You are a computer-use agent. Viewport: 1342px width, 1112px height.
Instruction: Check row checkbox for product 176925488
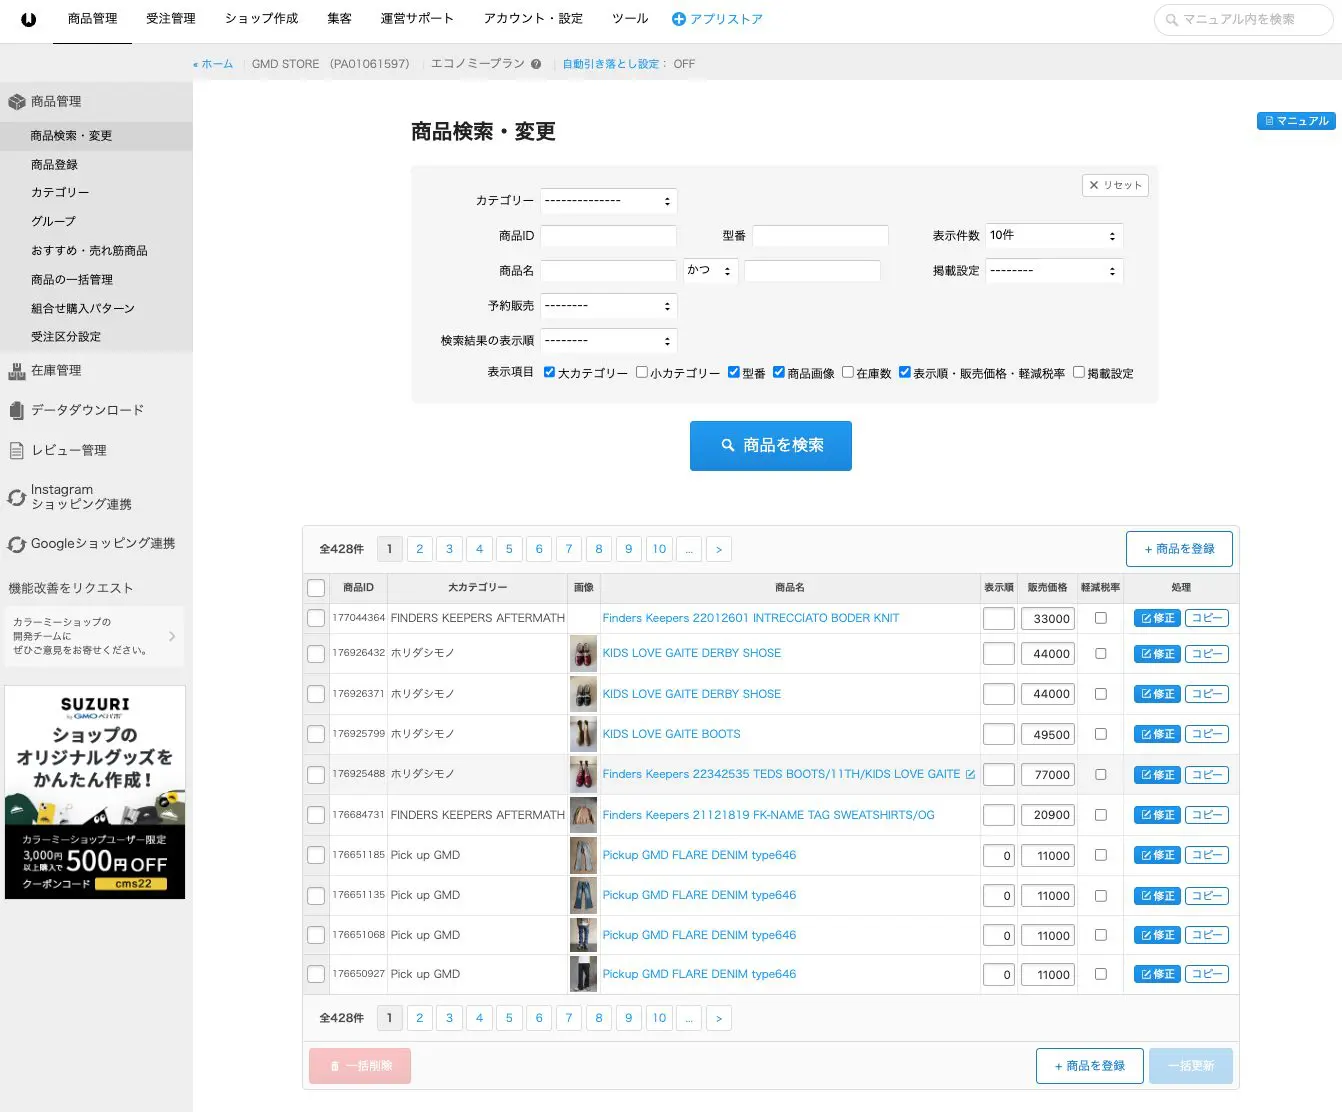(x=316, y=775)
